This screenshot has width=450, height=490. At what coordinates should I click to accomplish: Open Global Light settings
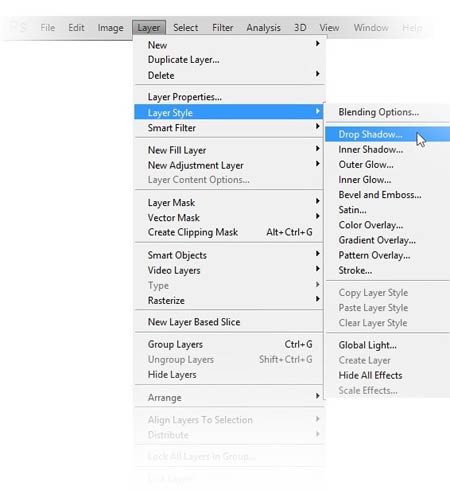[387, 345]
